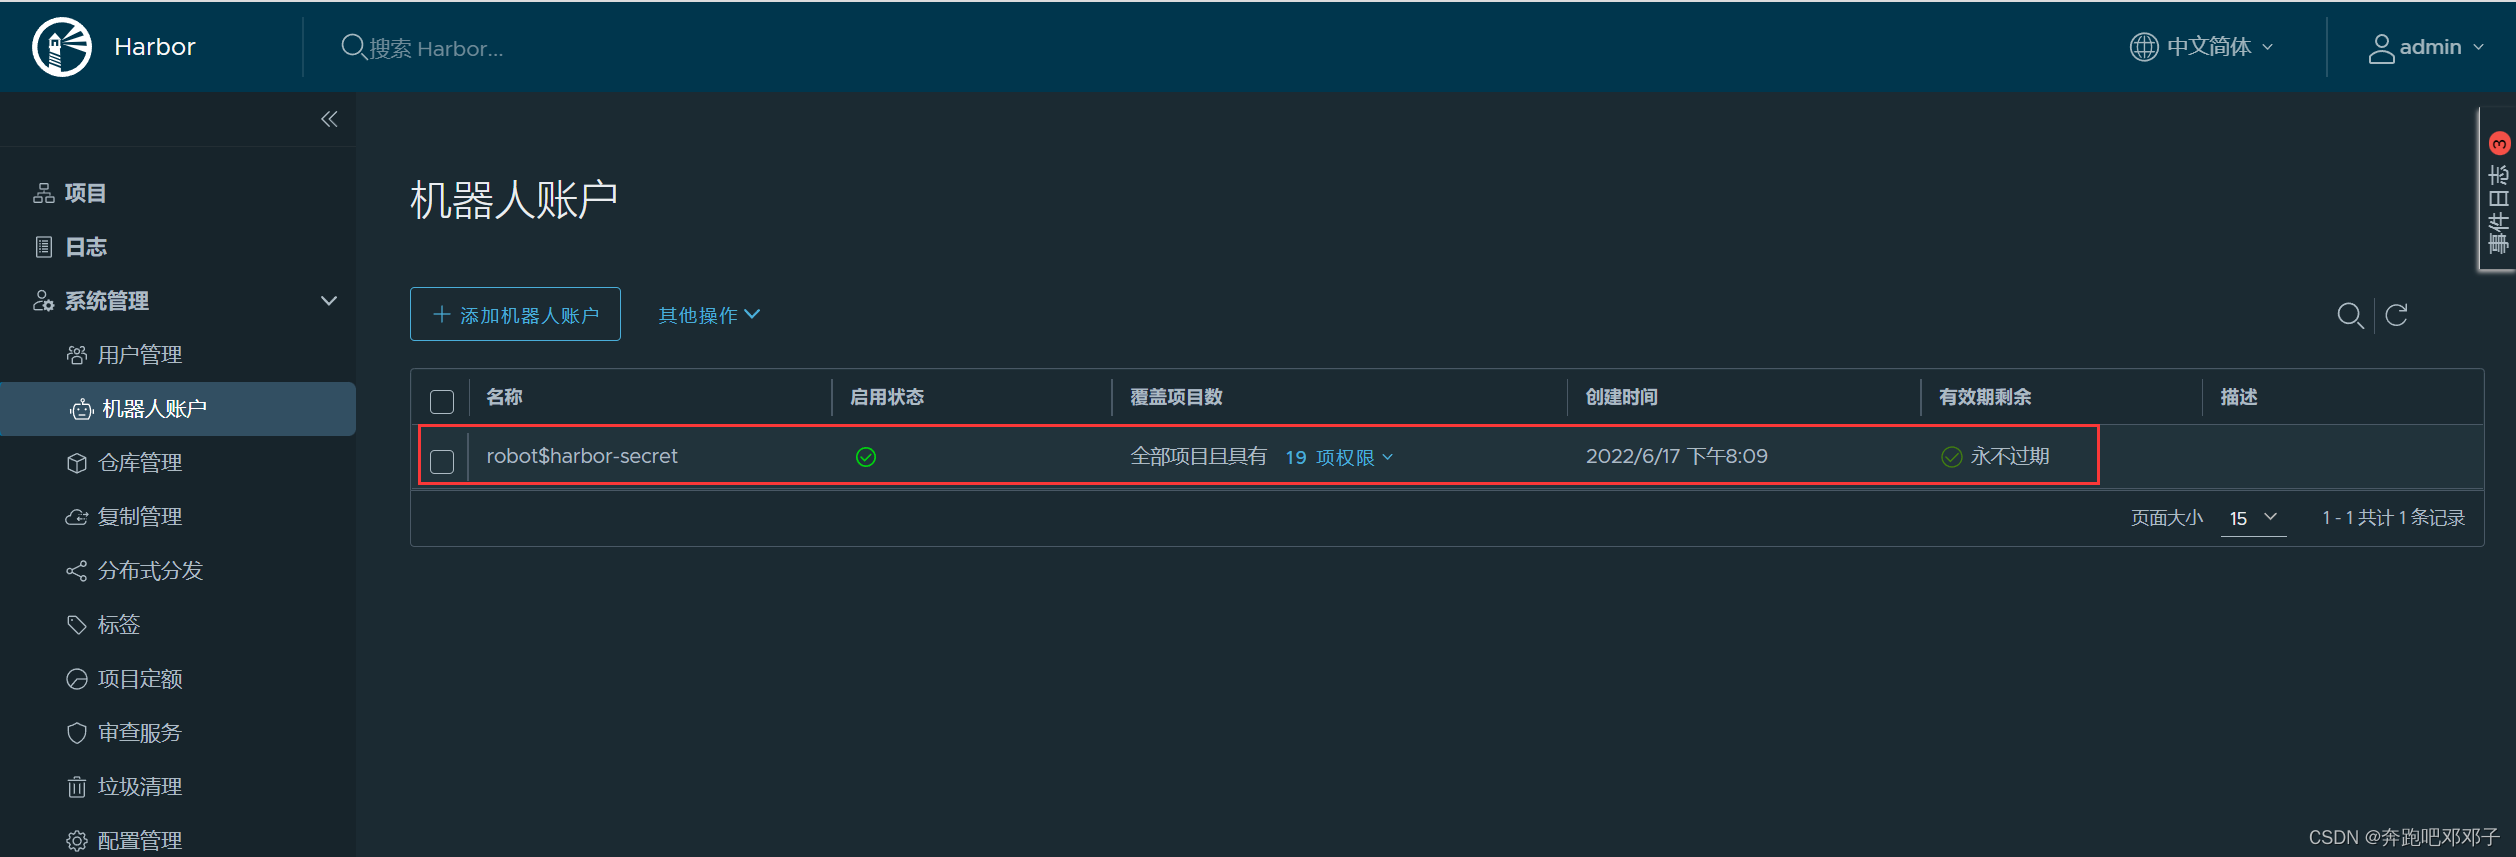
Task: Click the Projects (项目) icon in sidebar
Action: tap(44, 193)
